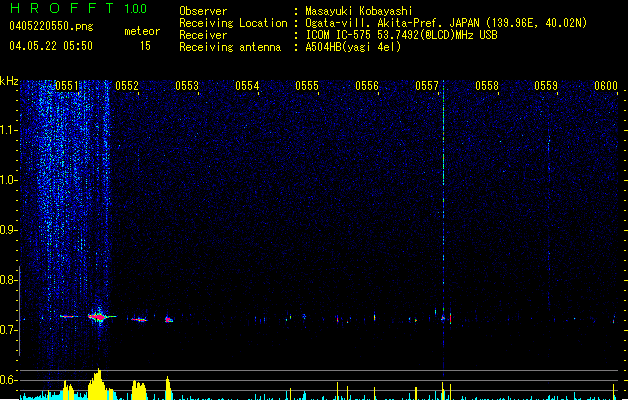Click the 0553 time marker
629x400 pixels.
(187, 86)
